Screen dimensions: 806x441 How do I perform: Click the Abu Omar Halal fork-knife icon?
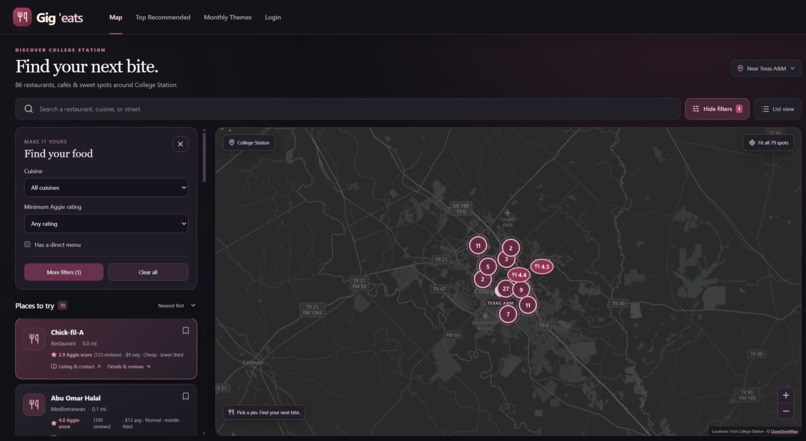pyautogui.click(x=34, y=405)
